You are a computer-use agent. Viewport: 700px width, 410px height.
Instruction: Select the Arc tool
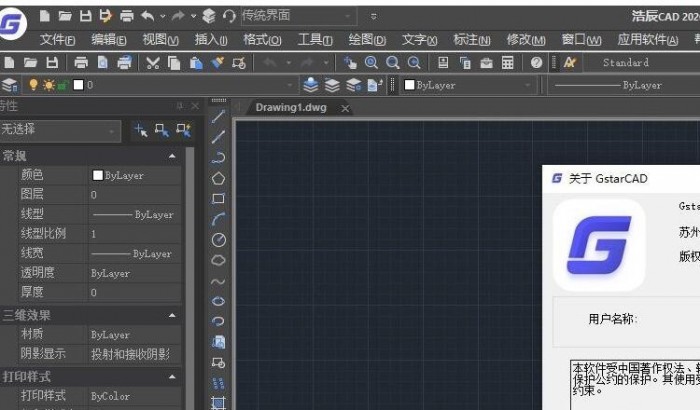click(218, 219)
